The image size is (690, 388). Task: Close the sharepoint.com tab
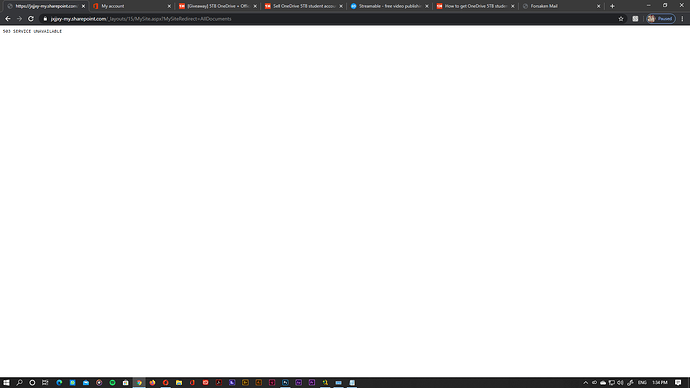coord(83,6)
